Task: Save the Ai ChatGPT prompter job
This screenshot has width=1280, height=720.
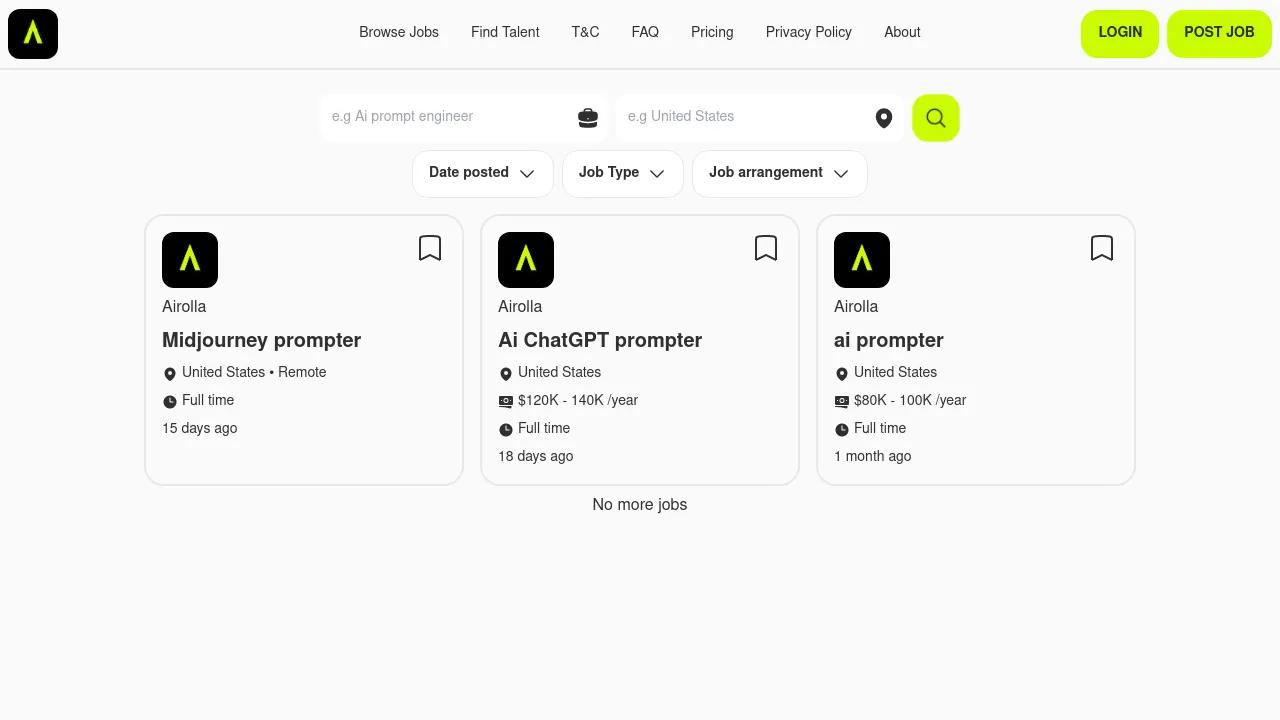Action: tap(766, 248)
